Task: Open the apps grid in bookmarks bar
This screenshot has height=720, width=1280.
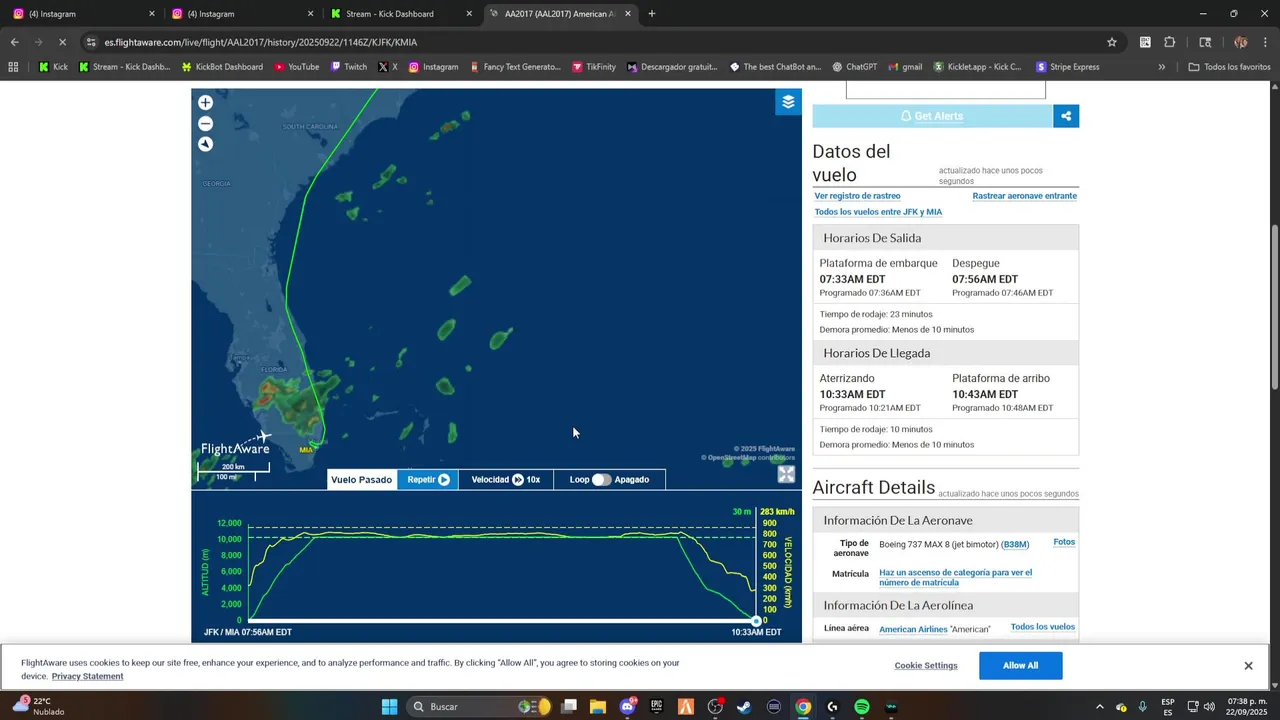Action: tap(13, 67)
